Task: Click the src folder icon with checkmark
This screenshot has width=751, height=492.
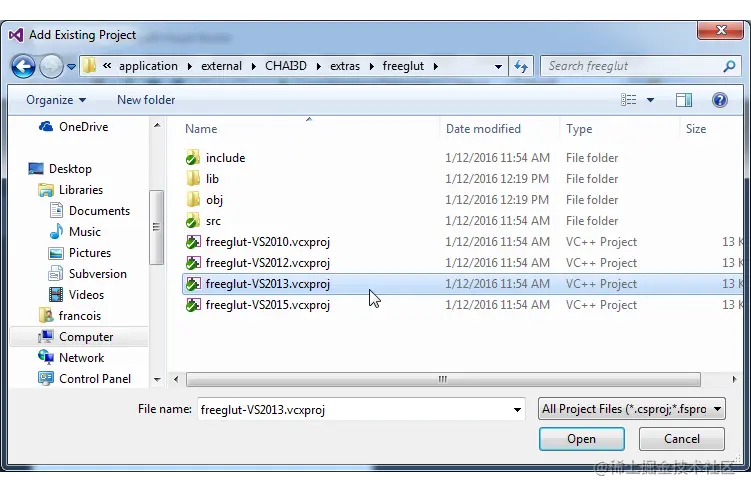Action: click(x=193, y=221)
